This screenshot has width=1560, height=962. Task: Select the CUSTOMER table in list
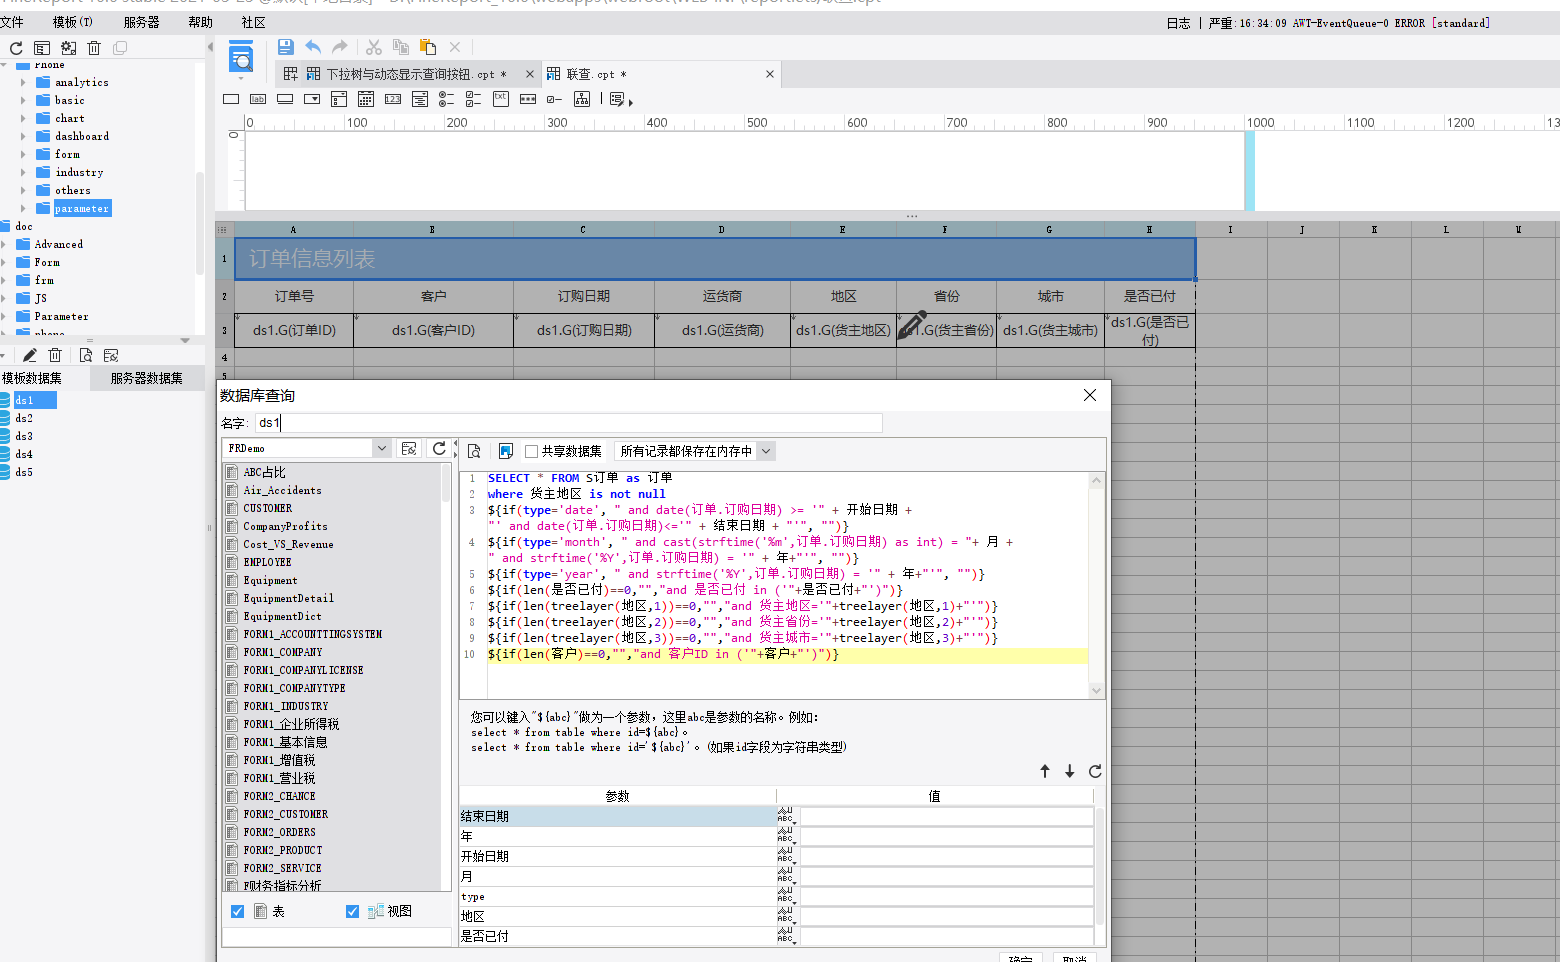pos(268,508)
